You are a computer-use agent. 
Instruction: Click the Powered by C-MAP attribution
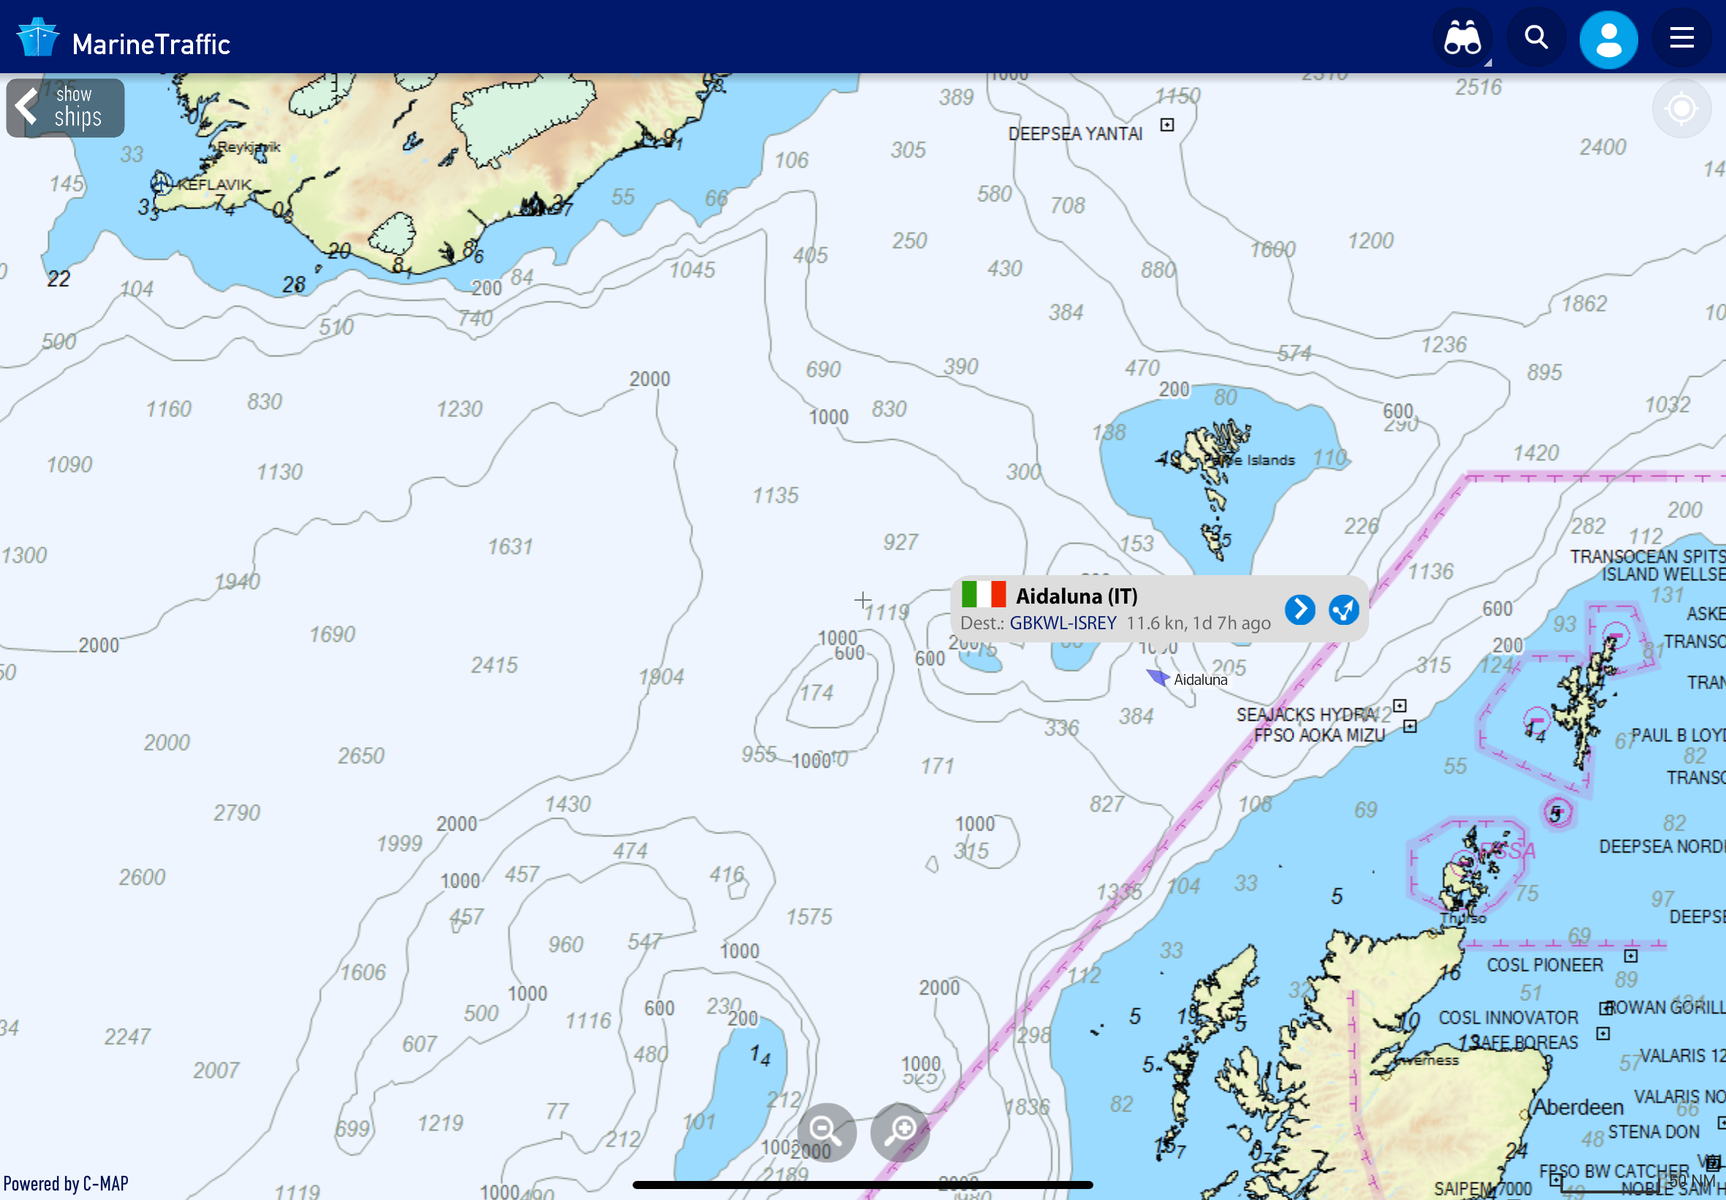[x=66, y=1184]
